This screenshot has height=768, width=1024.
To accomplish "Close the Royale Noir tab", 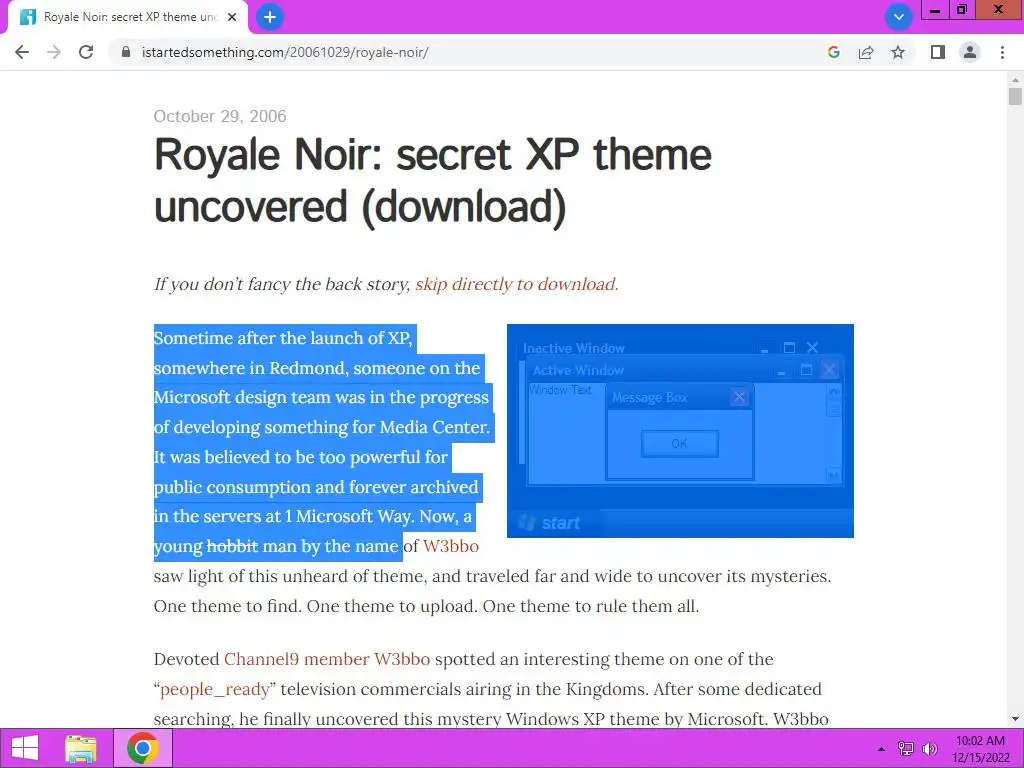I will (x=232, y=17).
